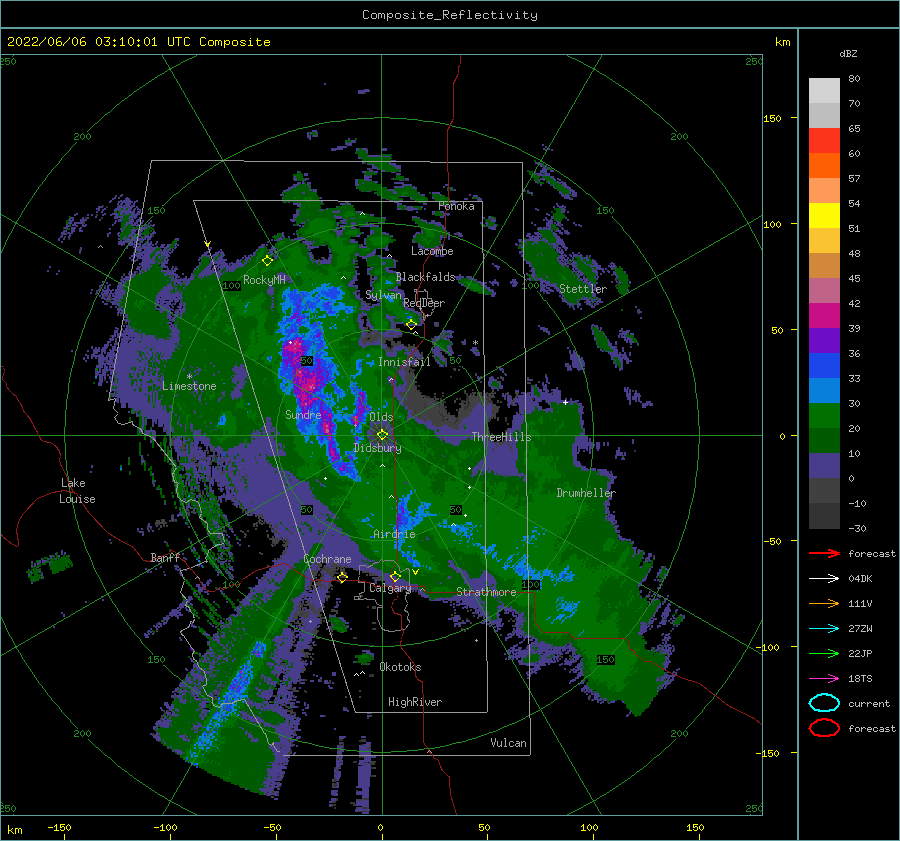The image size is (900, 841).
Task: Click the 18TS legend label
Action: click(x=860, y=679)
